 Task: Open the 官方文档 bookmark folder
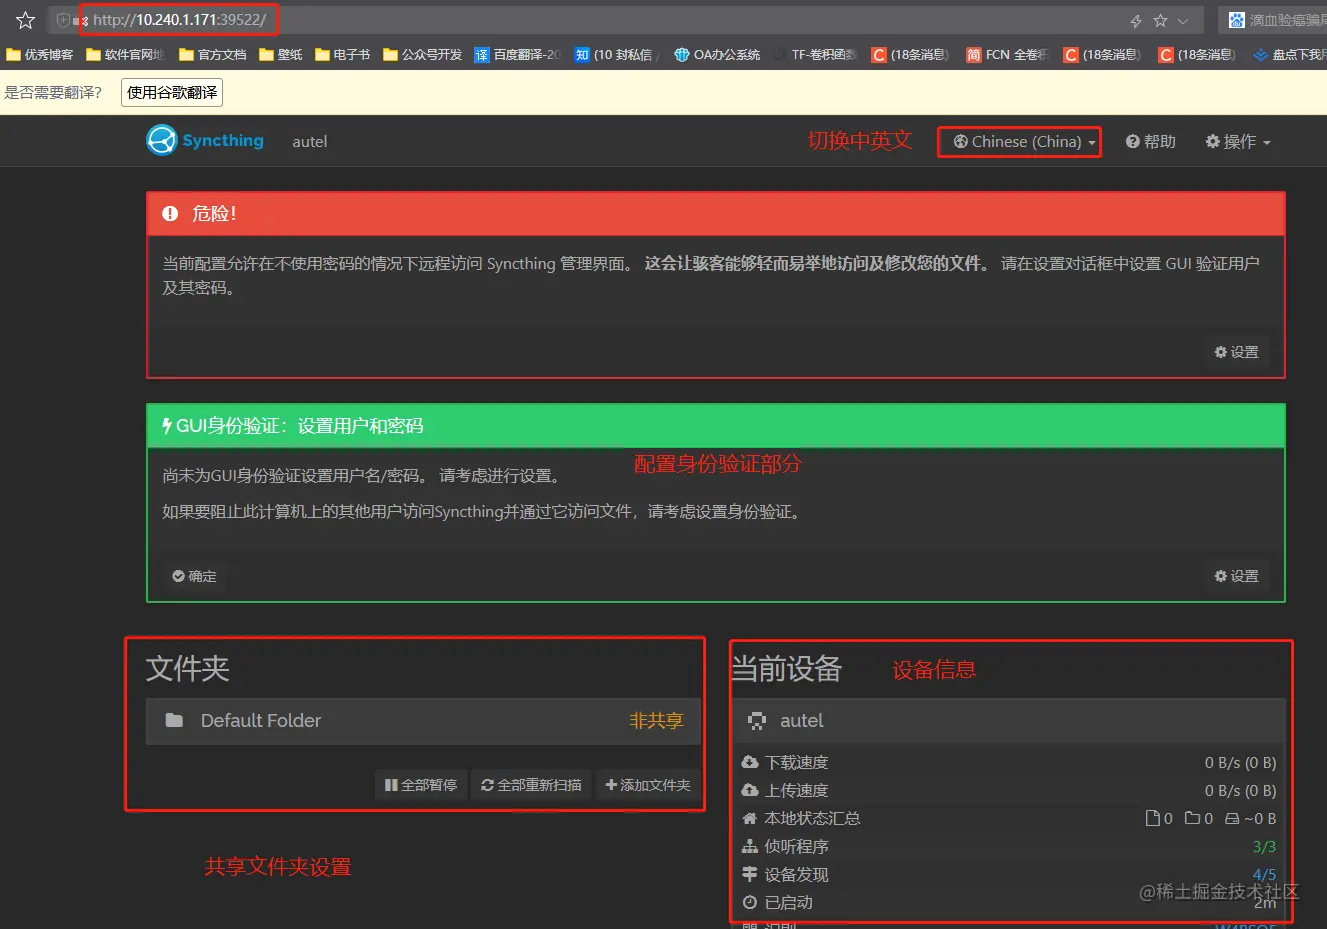[213, 55]
